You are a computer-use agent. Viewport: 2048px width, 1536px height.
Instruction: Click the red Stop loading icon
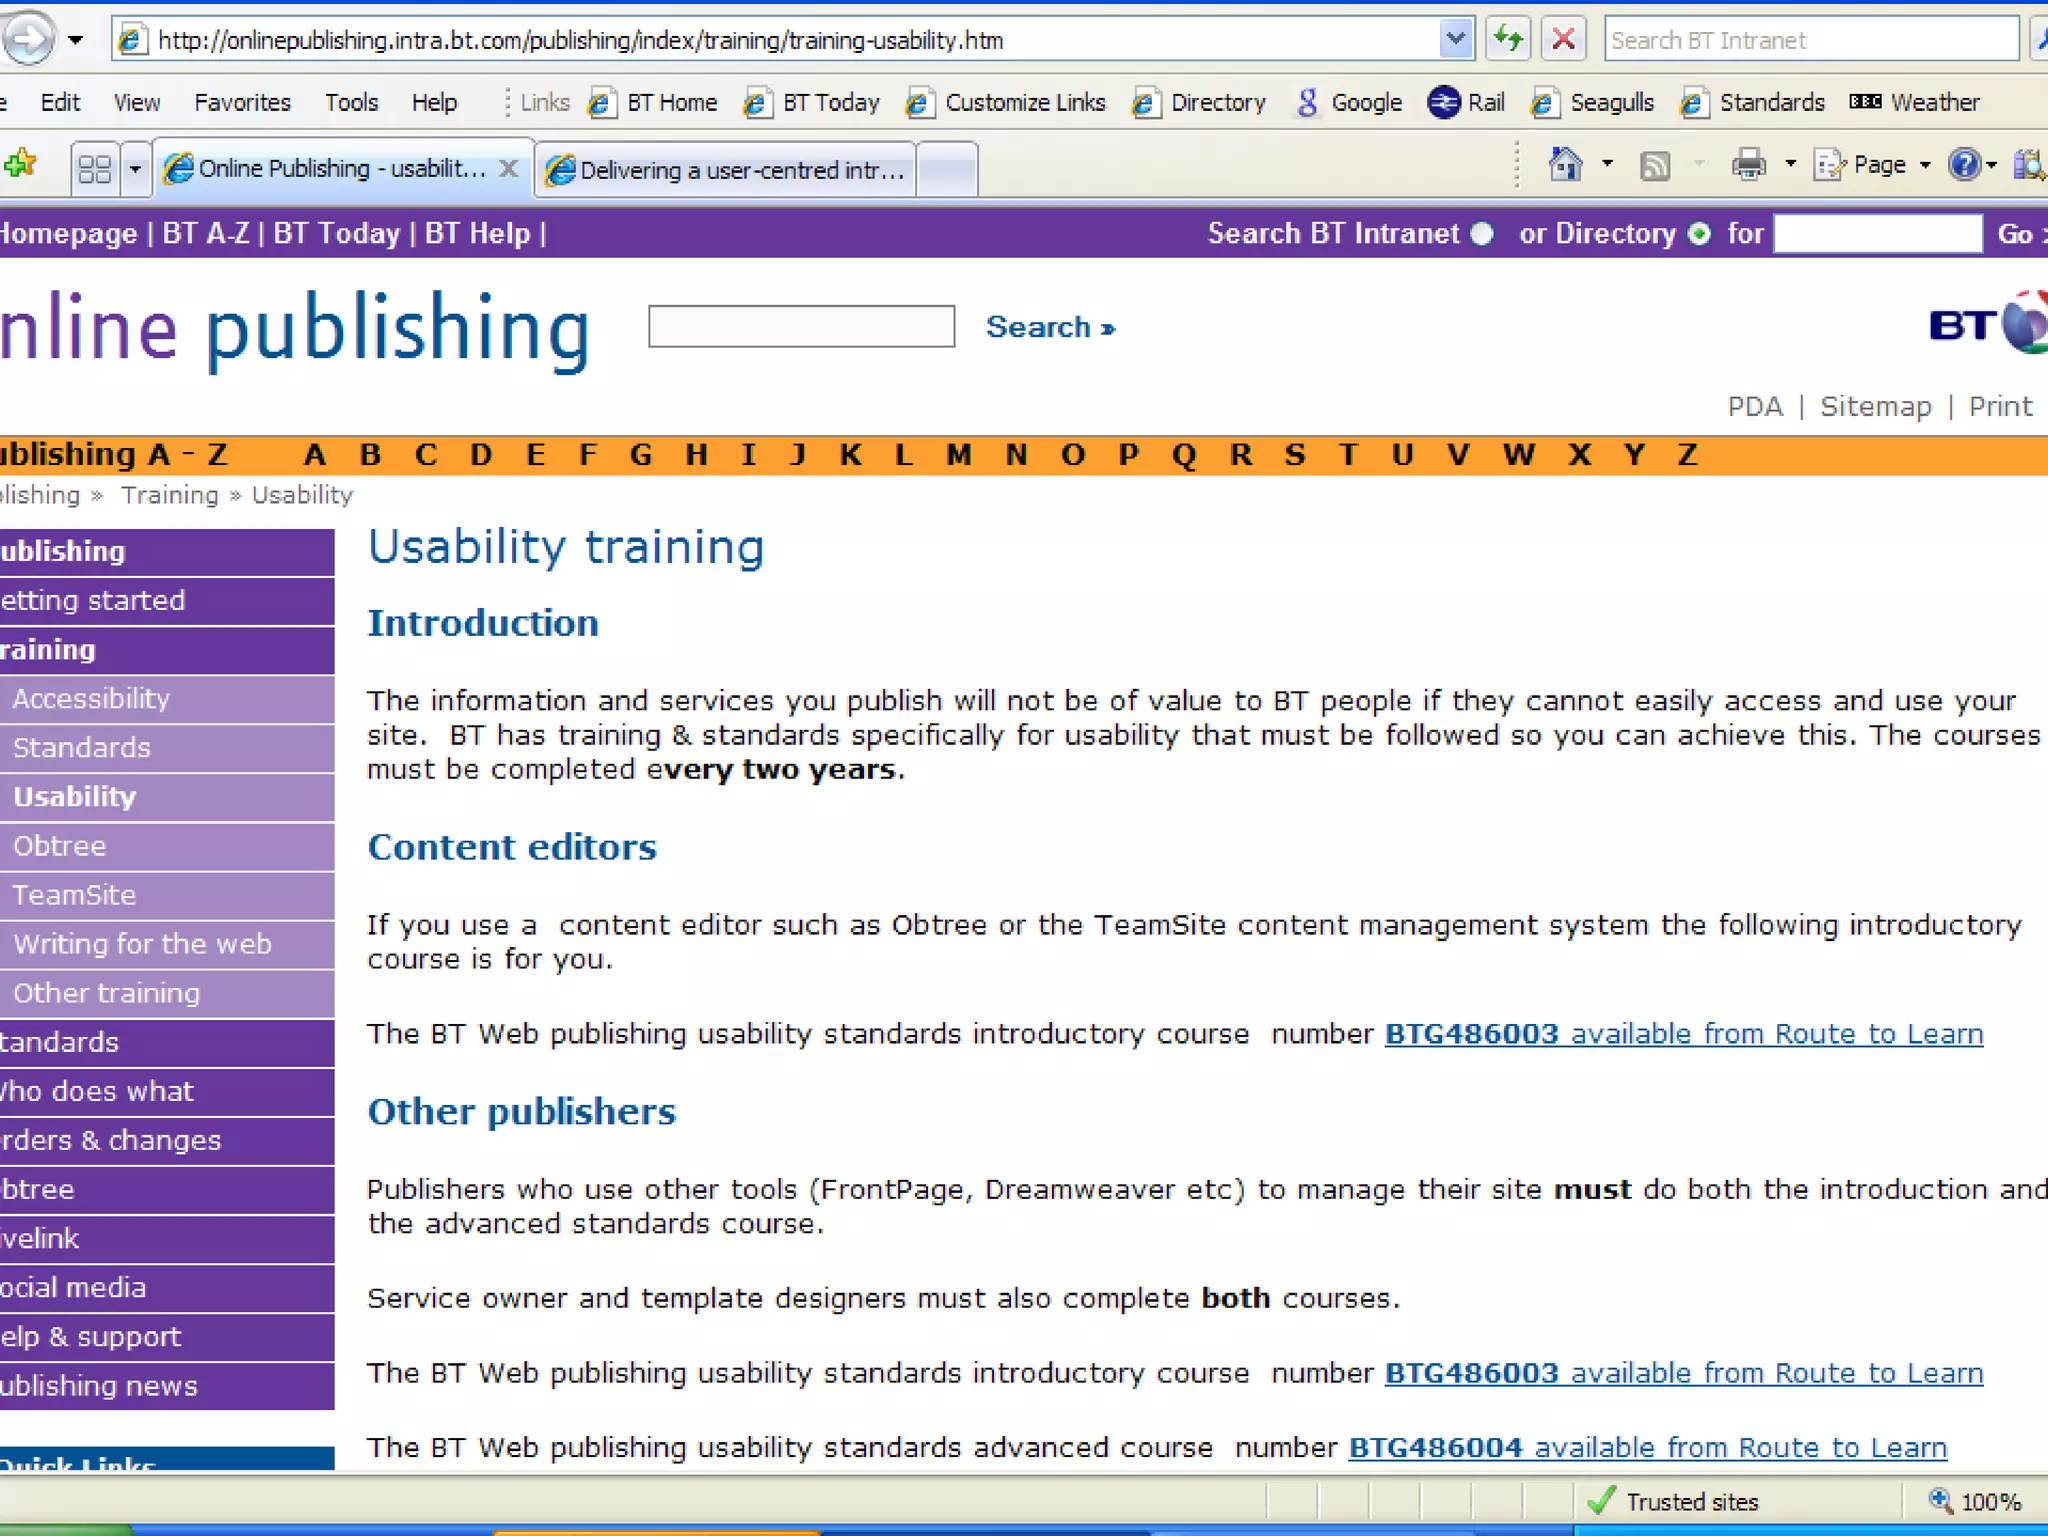coord(1563,40)
